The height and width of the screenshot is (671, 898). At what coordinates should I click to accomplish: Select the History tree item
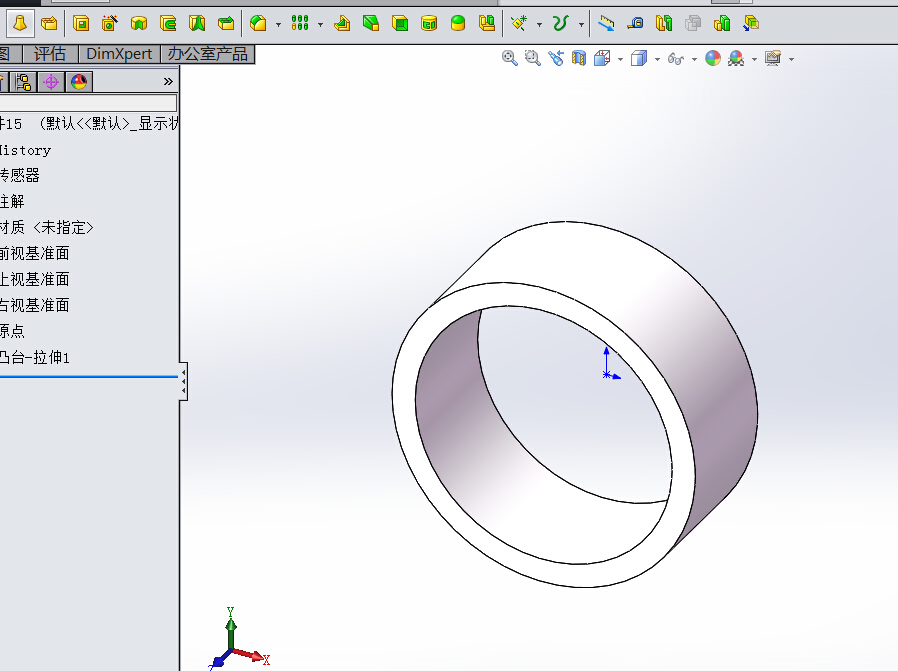(x=25, y=150)
